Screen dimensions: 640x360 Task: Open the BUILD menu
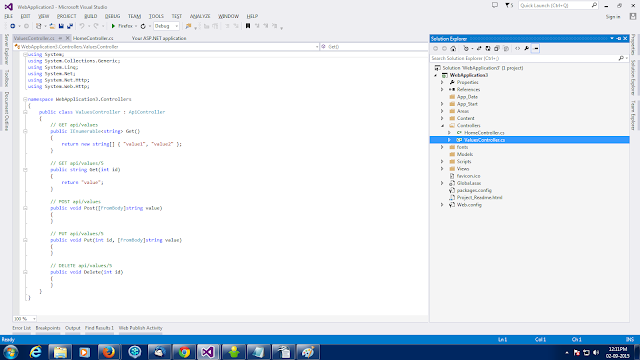91,16
